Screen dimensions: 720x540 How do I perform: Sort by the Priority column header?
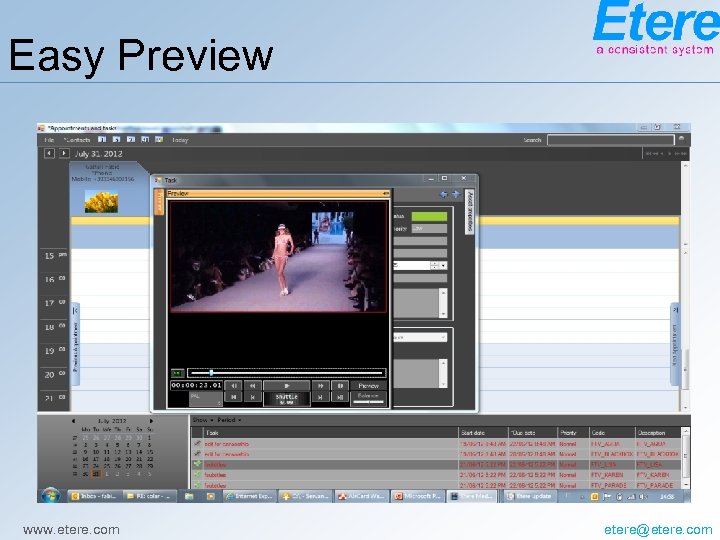coord(573,433)
